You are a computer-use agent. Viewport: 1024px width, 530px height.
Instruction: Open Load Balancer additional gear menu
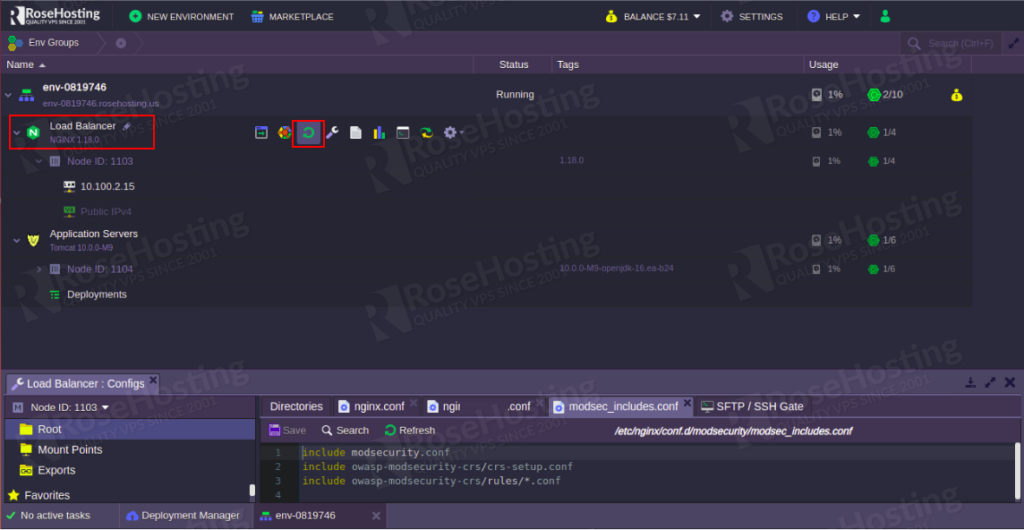[x=453, y=132]
